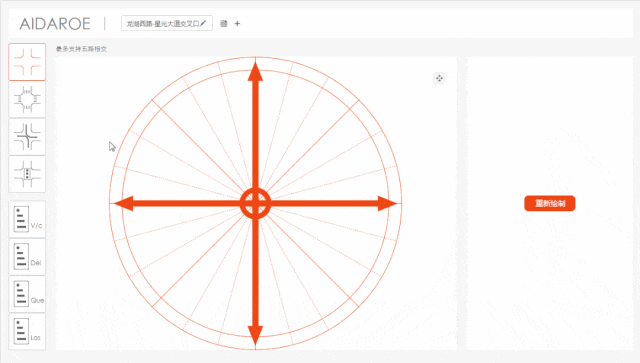
Task: Click the move/pan icon on the canvas
Action: 439,78
